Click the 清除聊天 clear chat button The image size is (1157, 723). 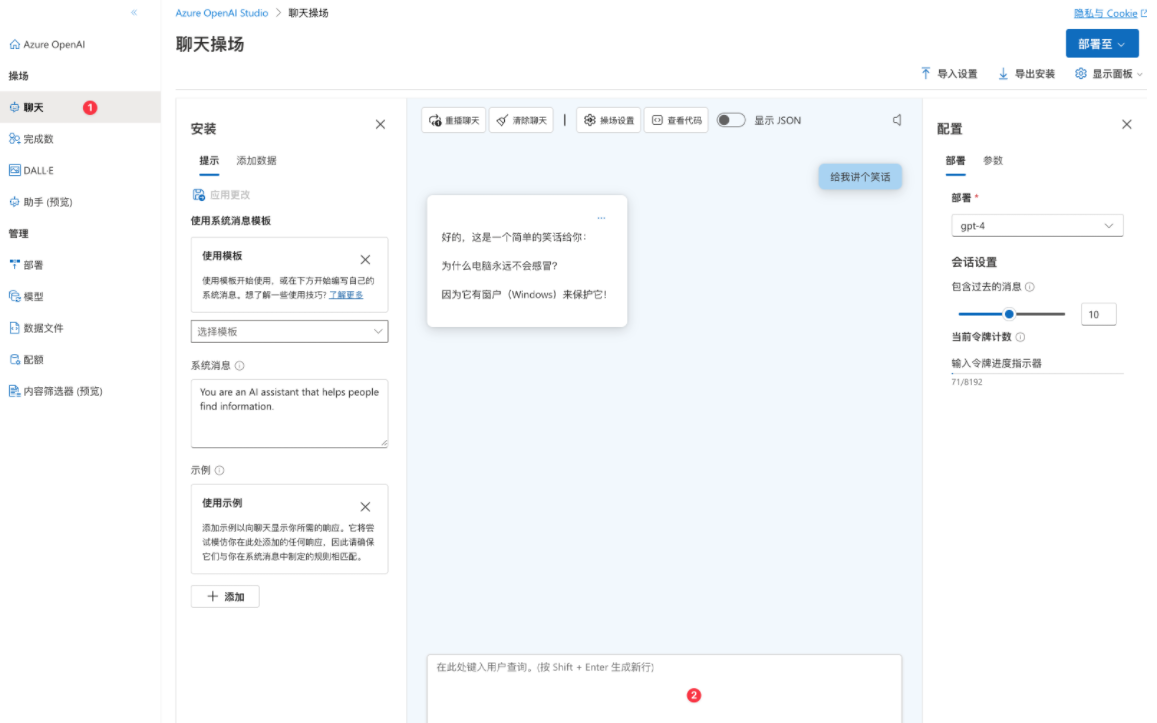[521, 120]
